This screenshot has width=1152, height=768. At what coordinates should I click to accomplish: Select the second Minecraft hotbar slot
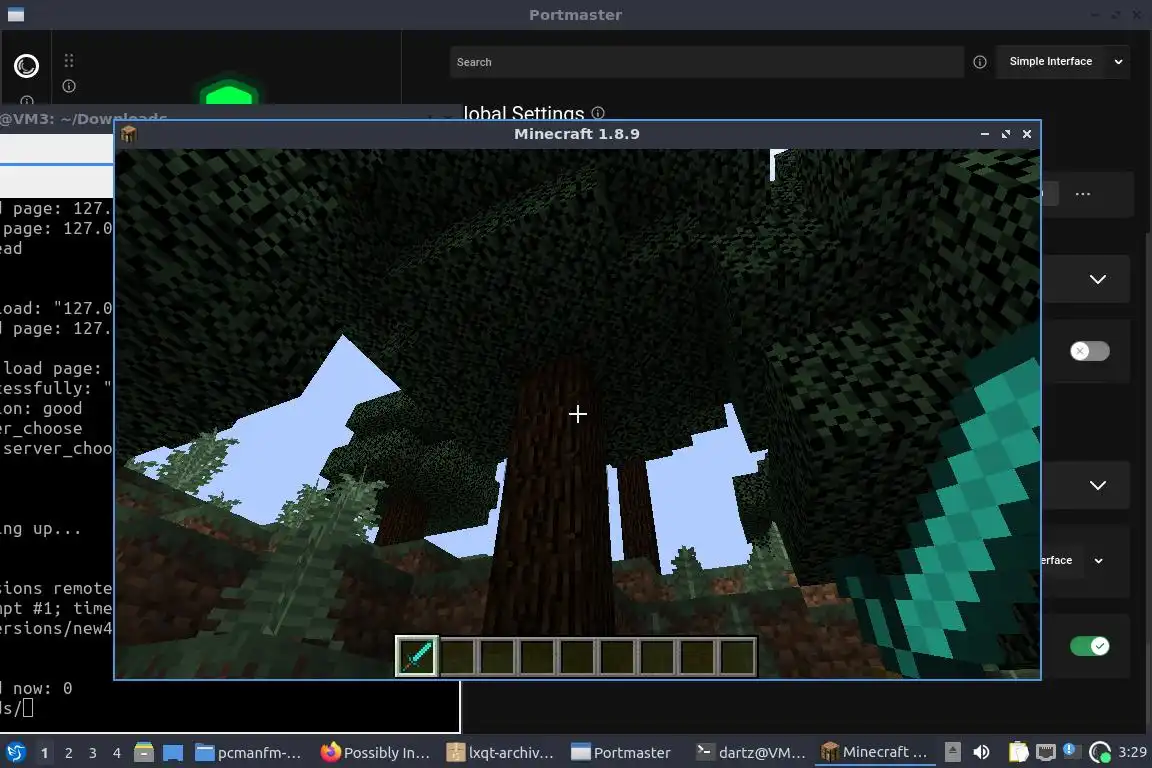coord(458,656)
